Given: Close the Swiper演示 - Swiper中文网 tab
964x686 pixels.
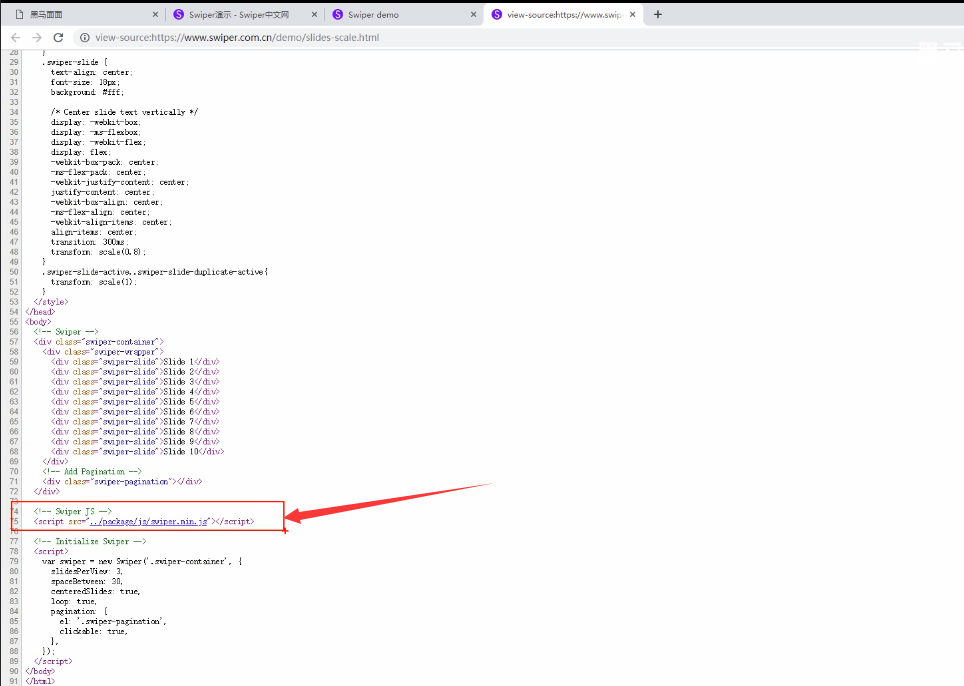Looking at the screenshot, I should pos(314,14).
